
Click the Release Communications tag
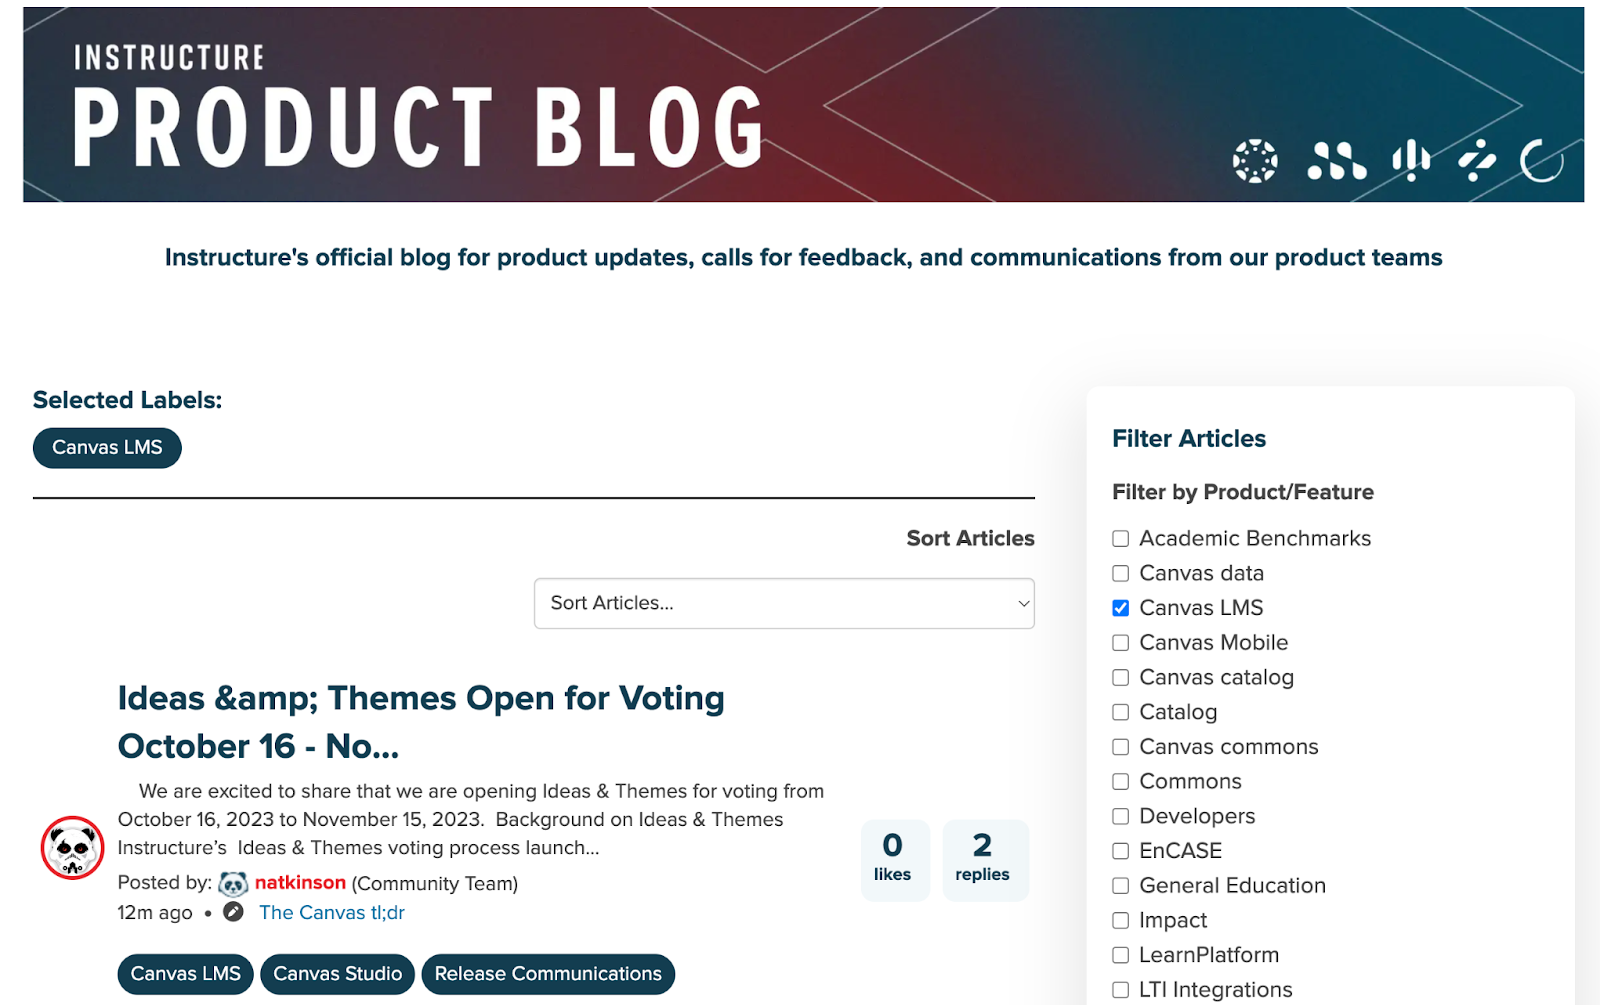click(x=548, y=974)
